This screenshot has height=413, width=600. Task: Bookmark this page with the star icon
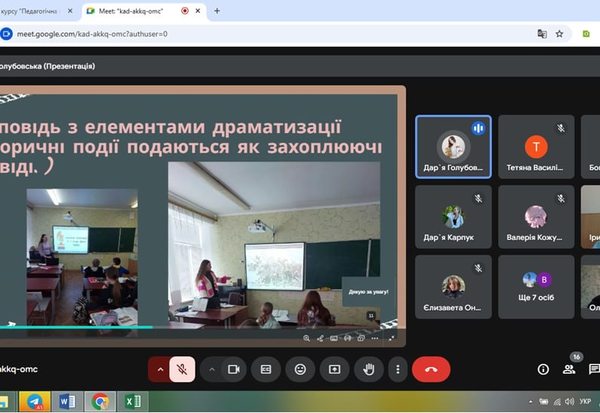[x=560, y=33]
